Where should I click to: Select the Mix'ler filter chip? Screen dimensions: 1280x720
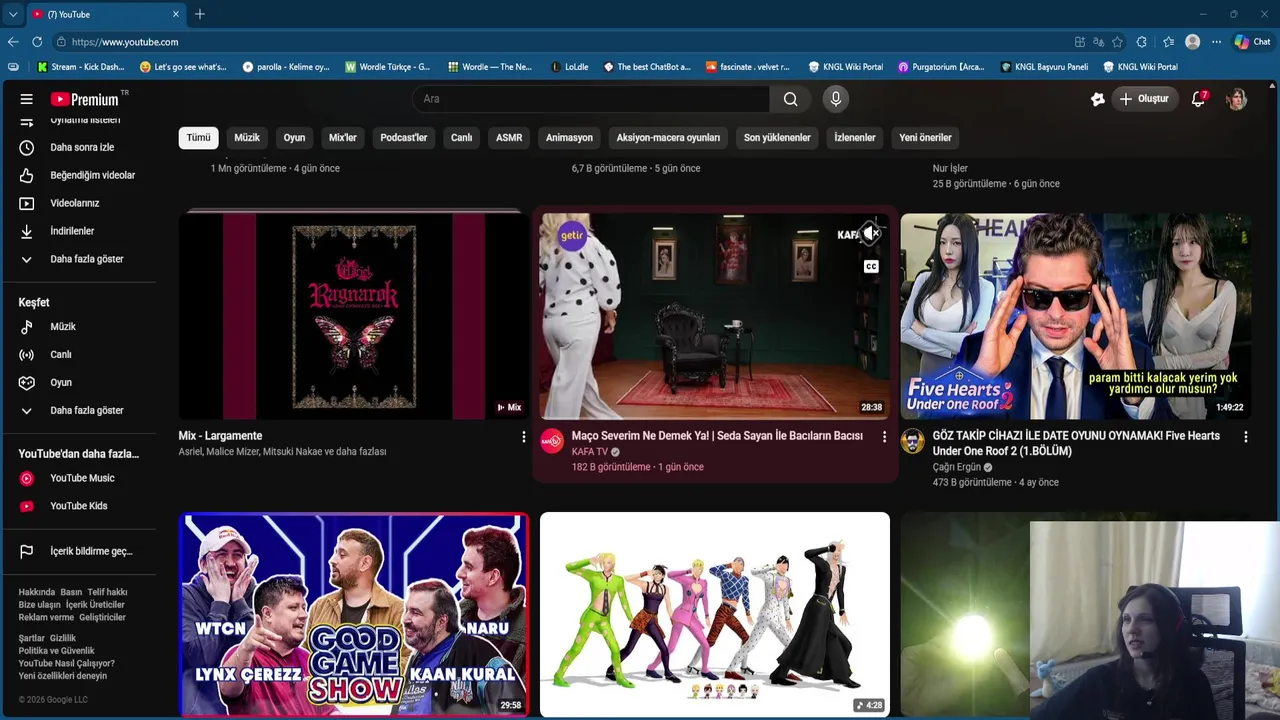coord(343,138)
